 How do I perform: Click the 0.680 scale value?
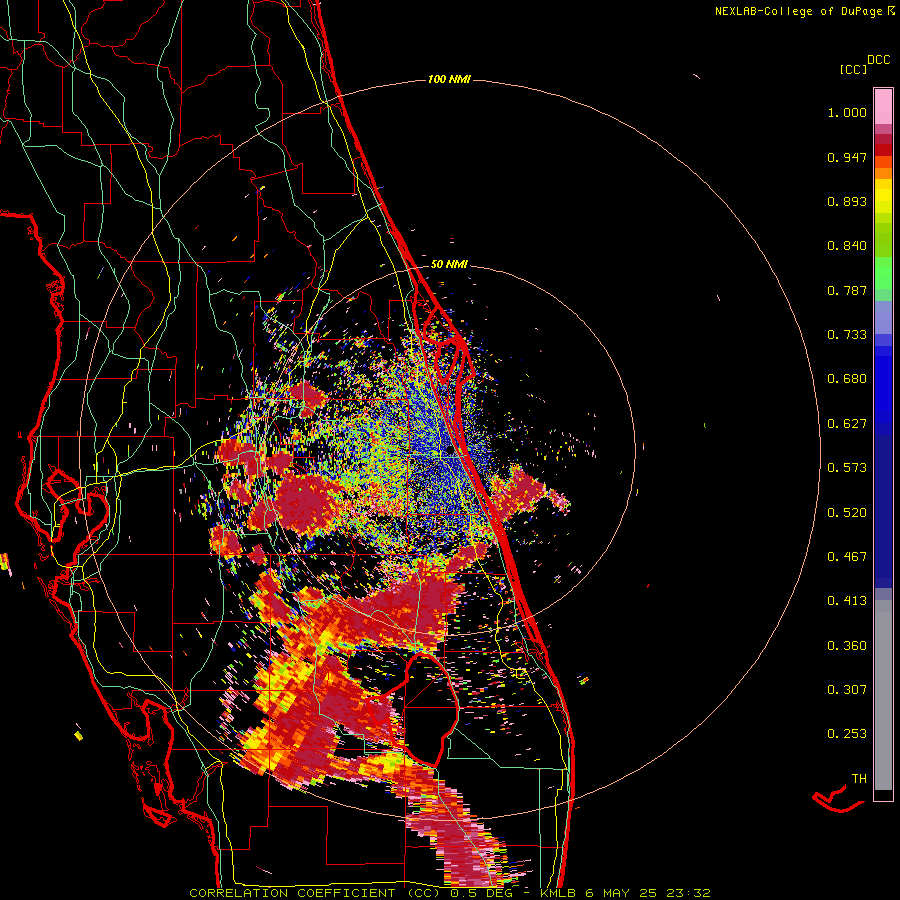[x=847, y=379]
